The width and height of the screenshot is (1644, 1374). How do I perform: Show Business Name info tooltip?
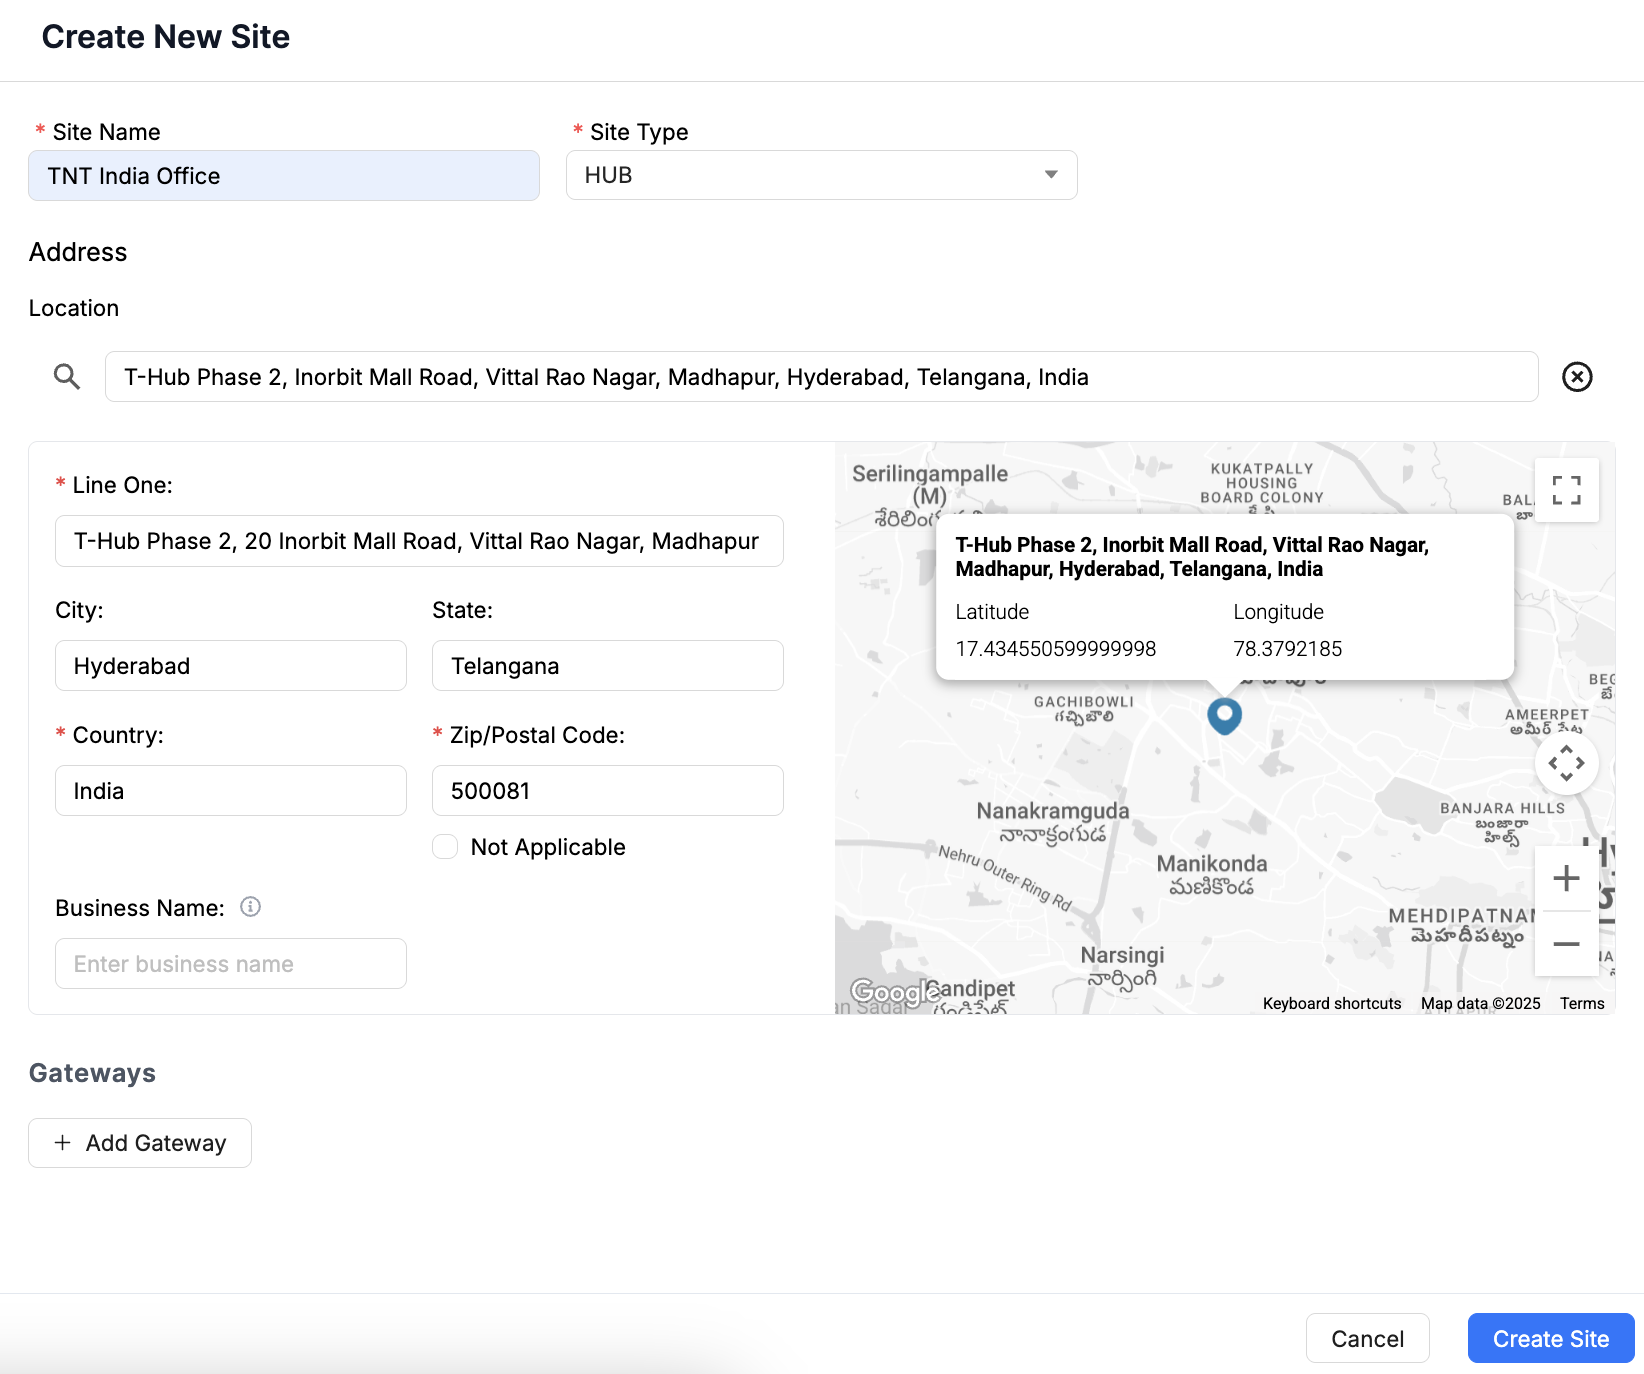point(251,907)
